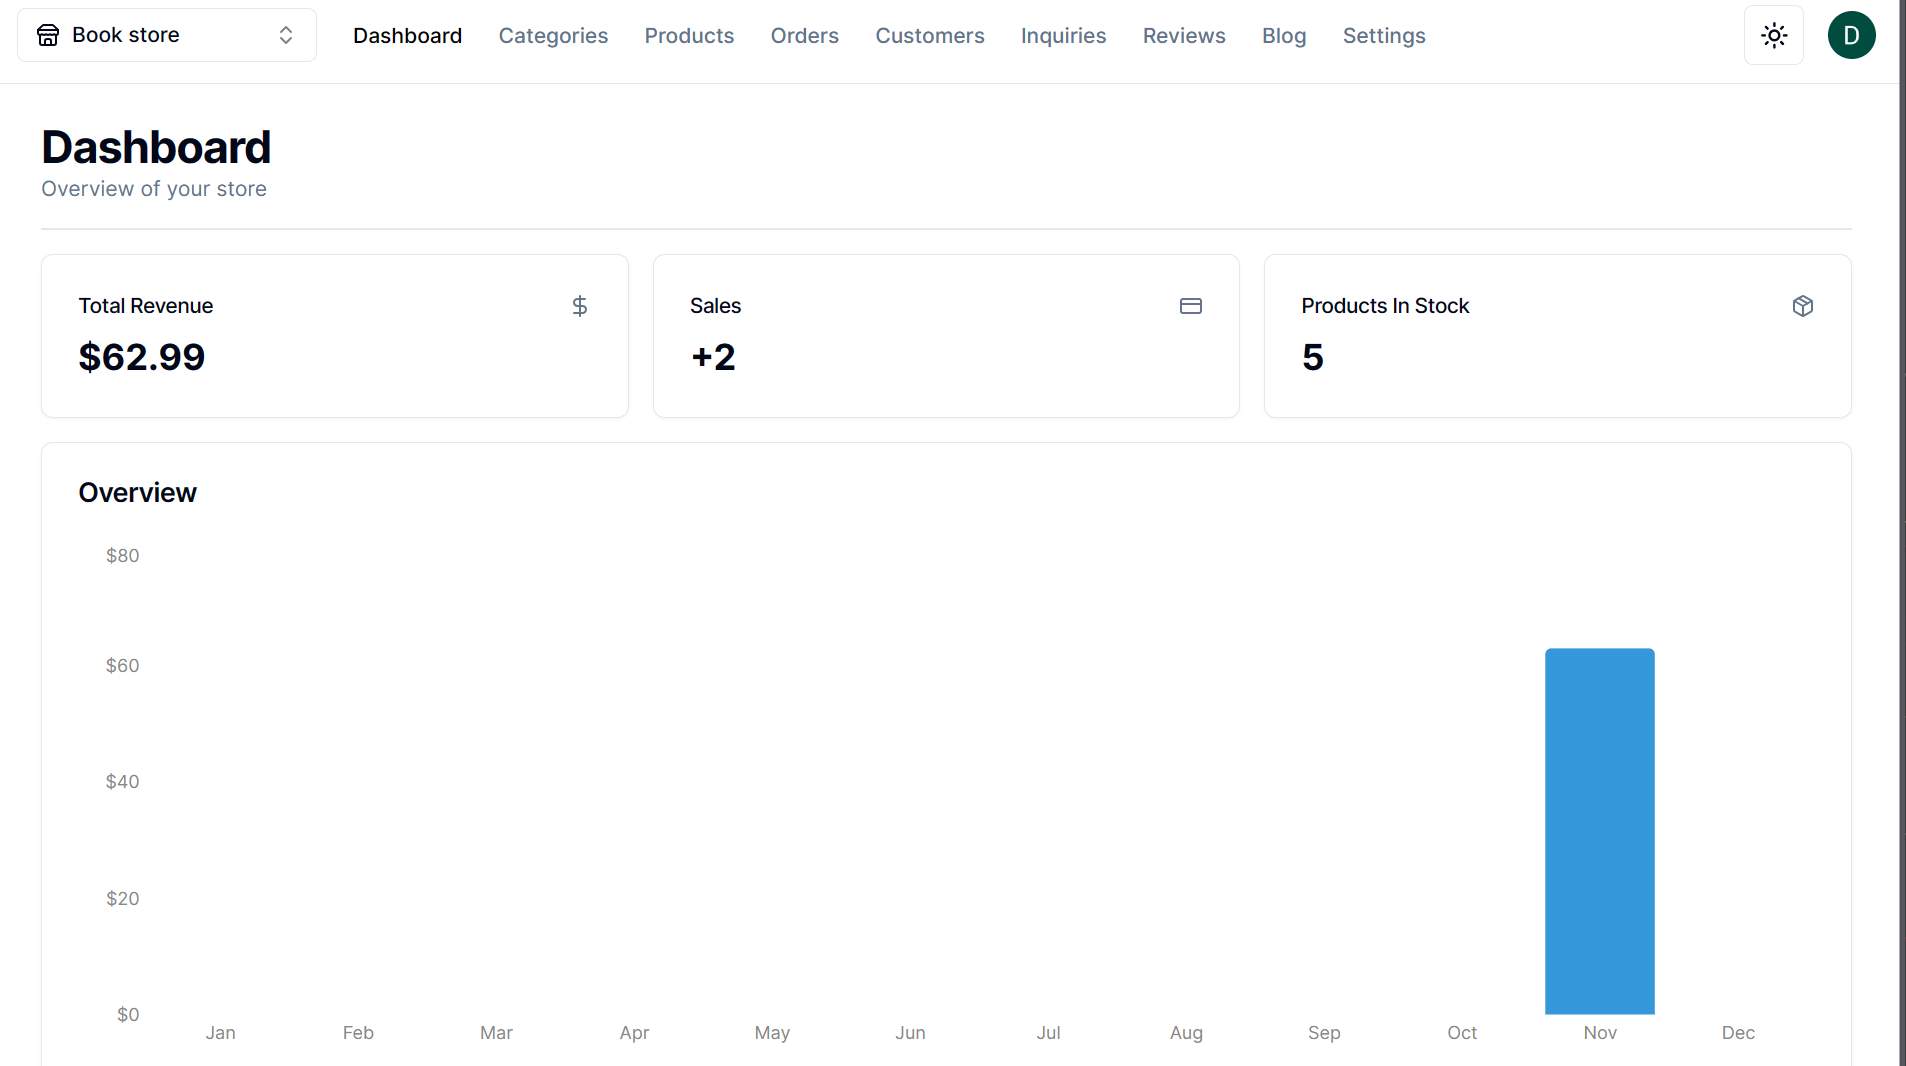Click the blue Nov revenue bar
The height and width of the screenshot is (1066, 1906).
pos(1599,830)
